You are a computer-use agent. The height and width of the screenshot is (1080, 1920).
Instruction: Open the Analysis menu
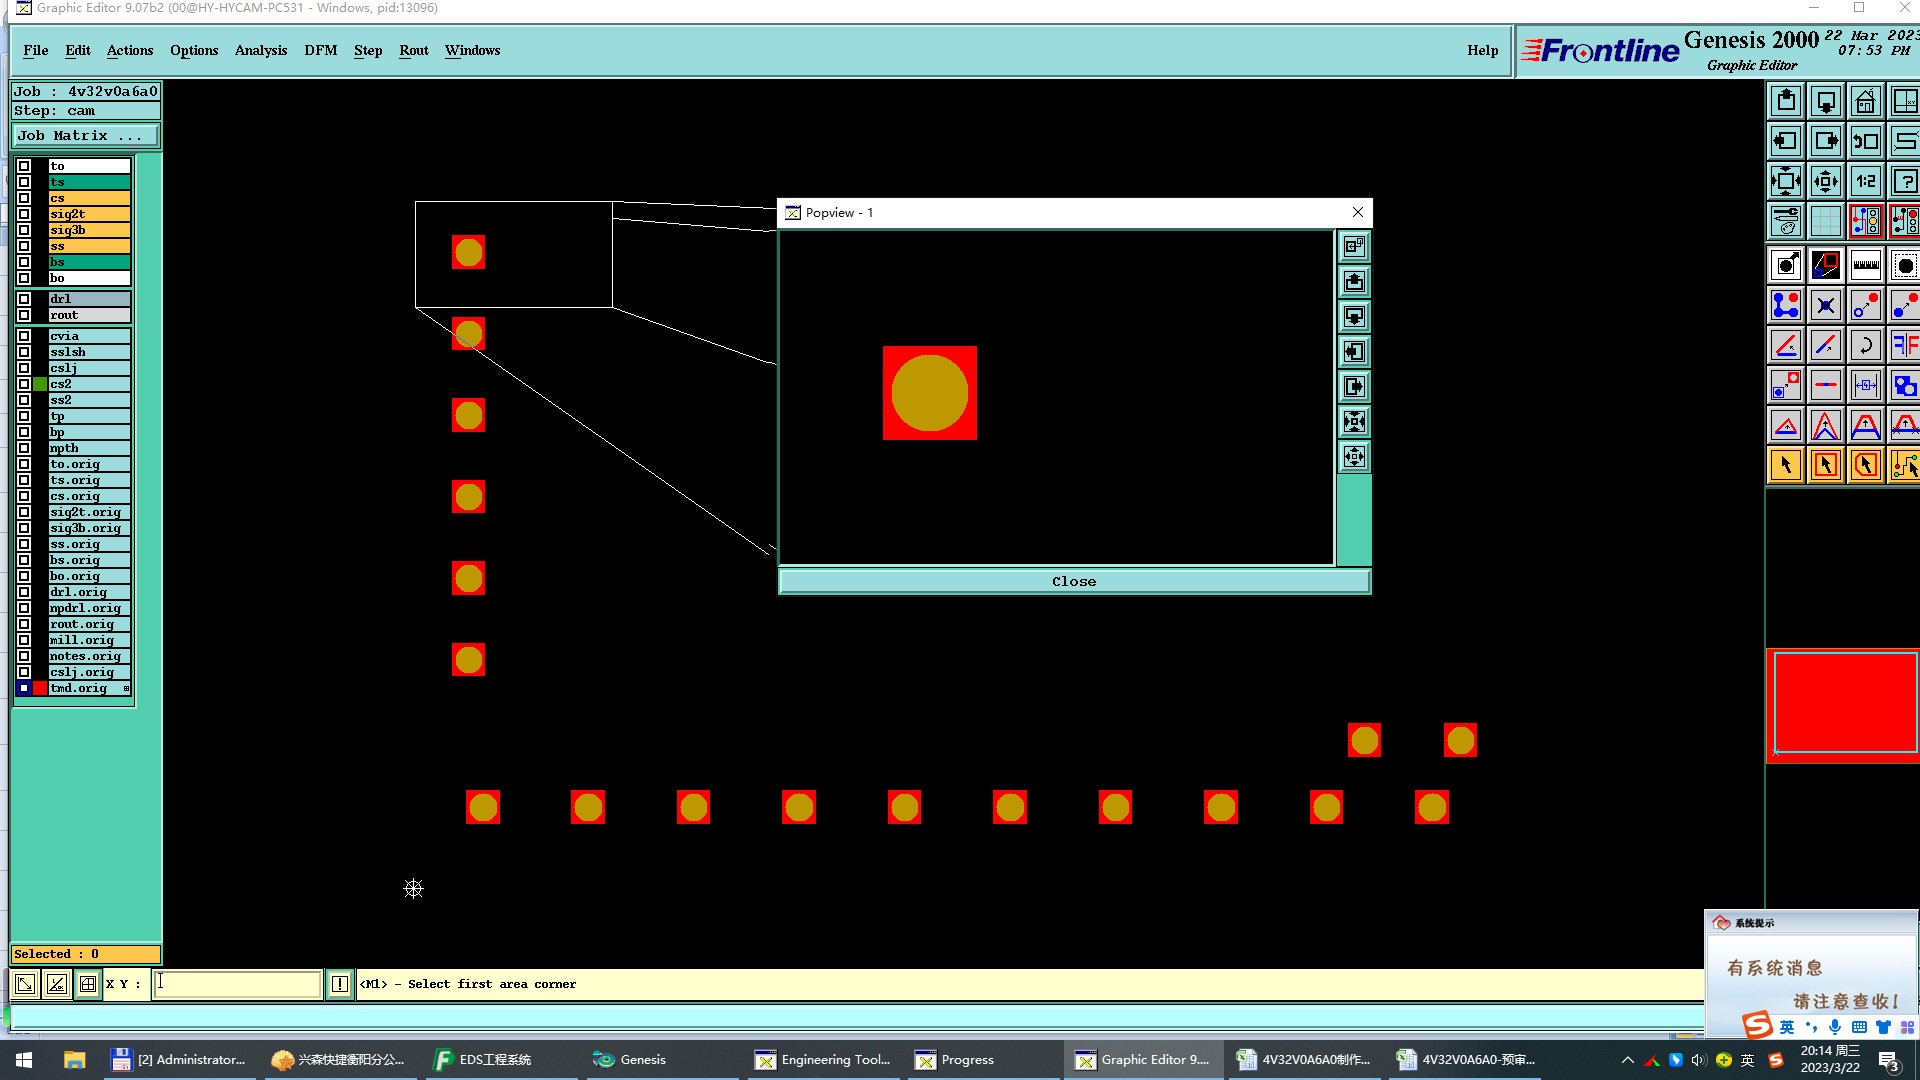point(260,50)
